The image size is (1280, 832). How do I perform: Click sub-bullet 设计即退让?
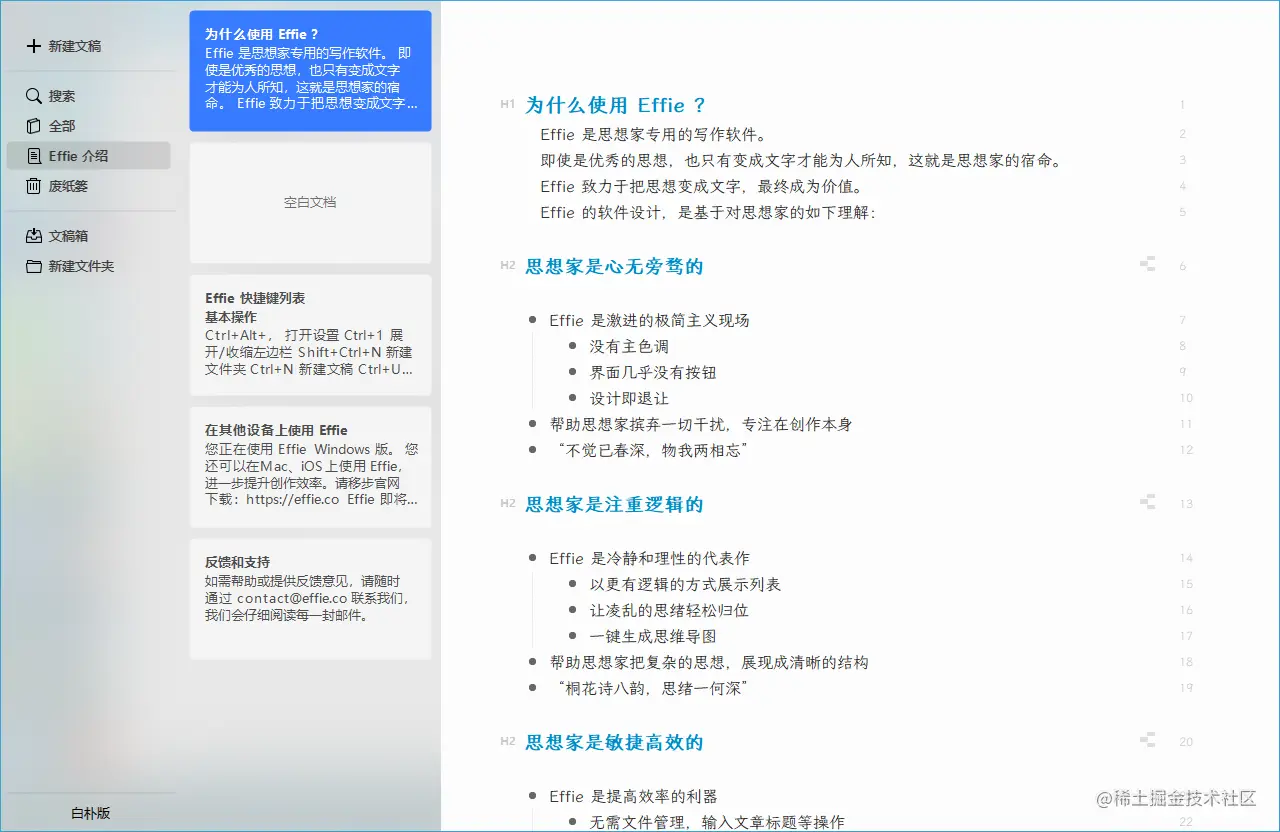coord(629,398)
